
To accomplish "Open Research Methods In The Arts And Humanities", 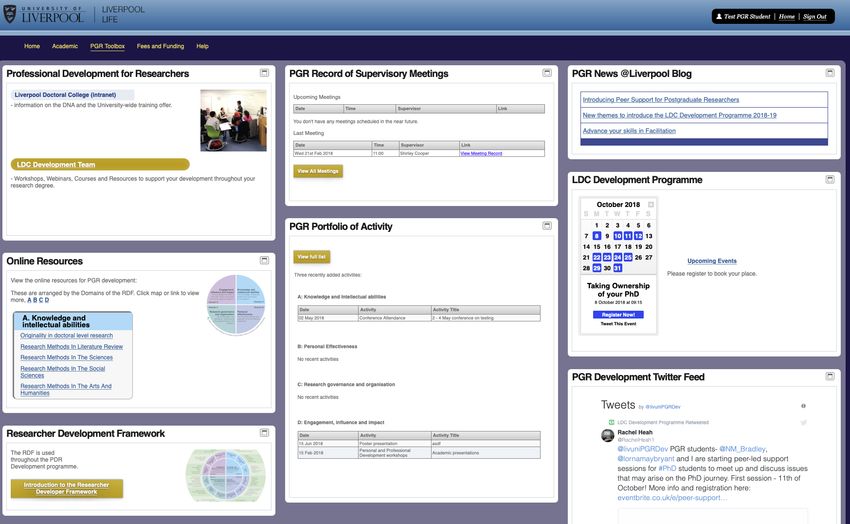I will tap(66, 389).
